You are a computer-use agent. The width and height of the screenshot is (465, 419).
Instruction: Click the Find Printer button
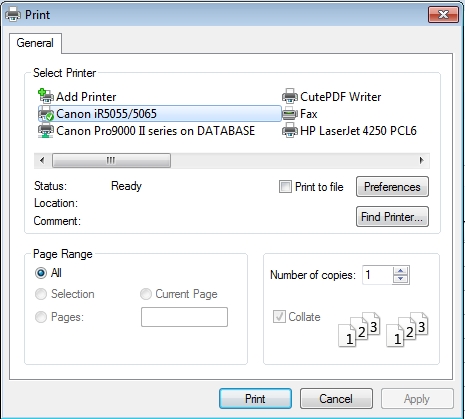click(x=392, y=217)
